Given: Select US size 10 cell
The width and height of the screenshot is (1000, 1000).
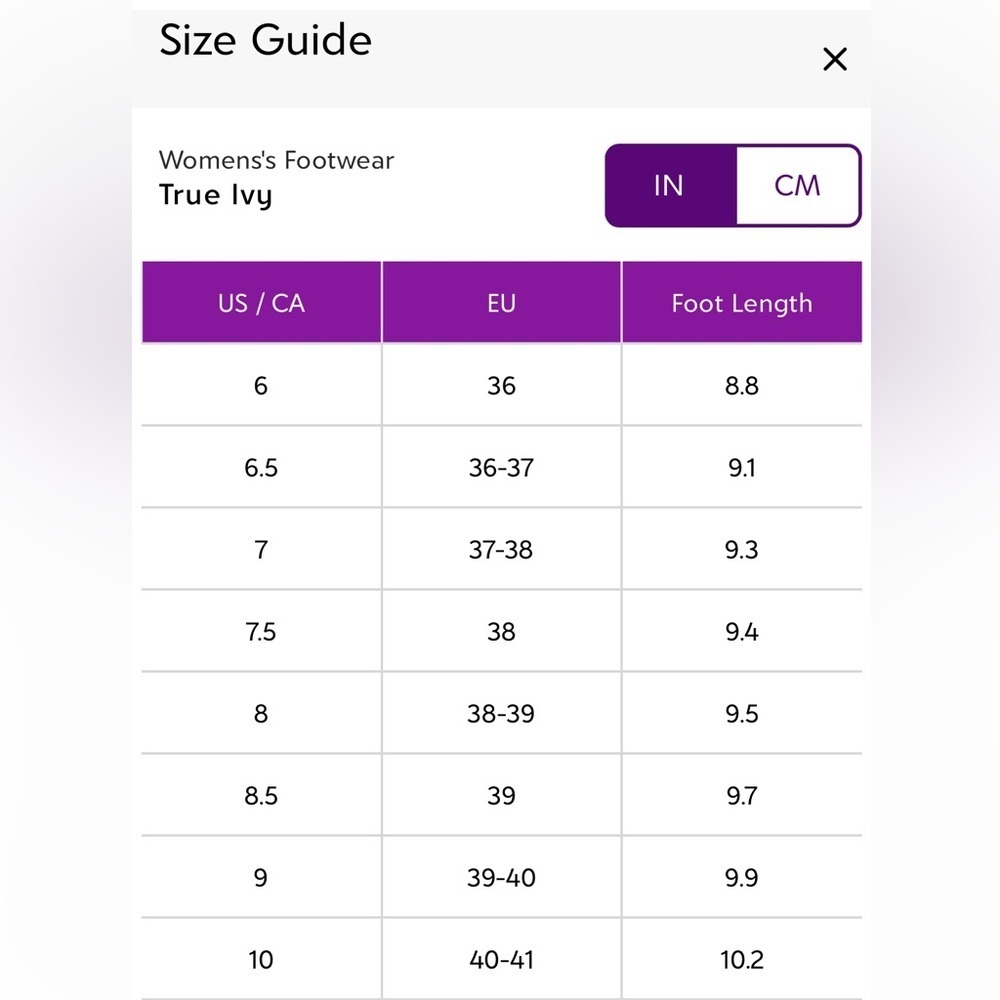Looking at the screenshot, I should [x=261, y=960].
